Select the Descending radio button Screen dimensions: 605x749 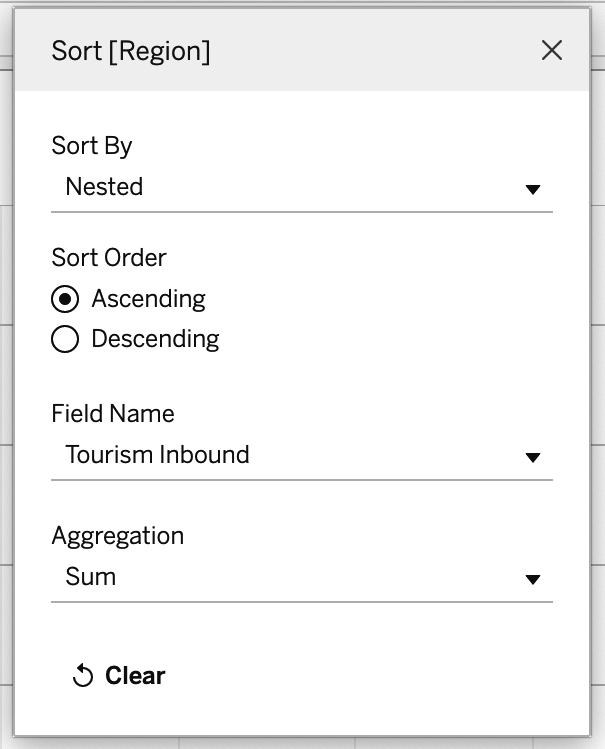pyautogui.click(x=65, y=339)
